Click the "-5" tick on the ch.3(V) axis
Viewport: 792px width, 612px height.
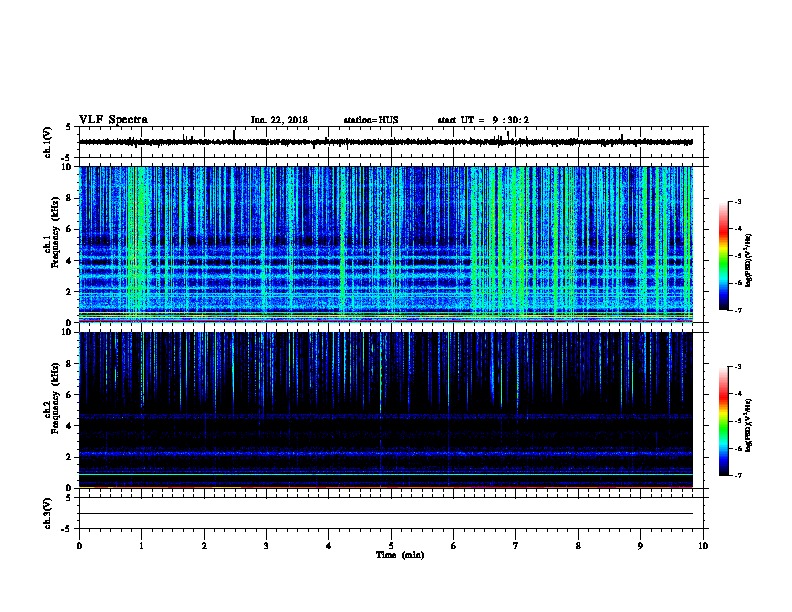[67, 529]
